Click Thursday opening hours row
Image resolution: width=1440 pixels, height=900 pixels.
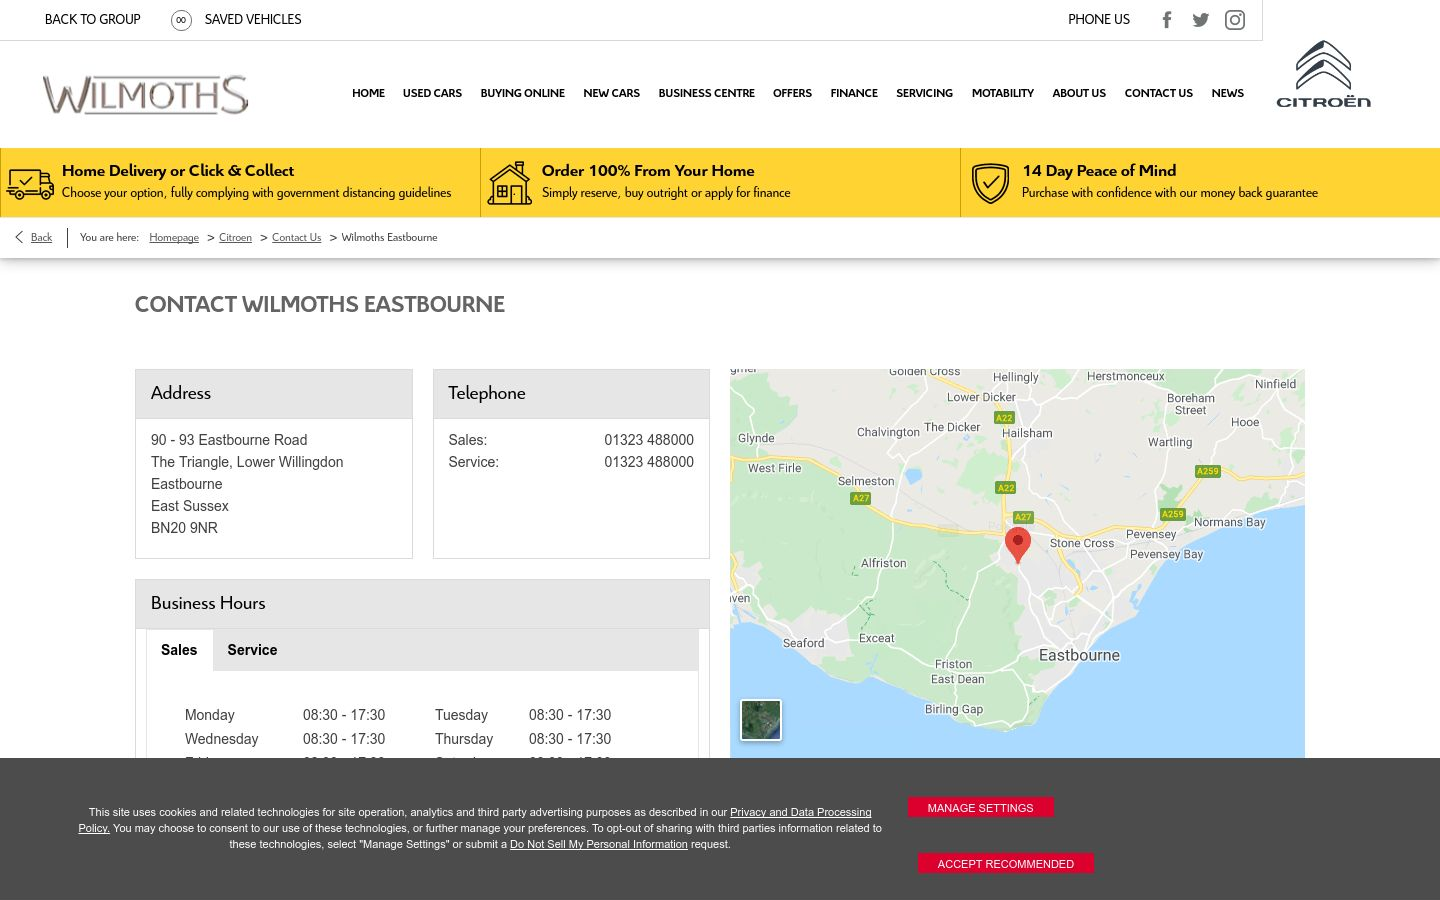click(x=523, y=739)
